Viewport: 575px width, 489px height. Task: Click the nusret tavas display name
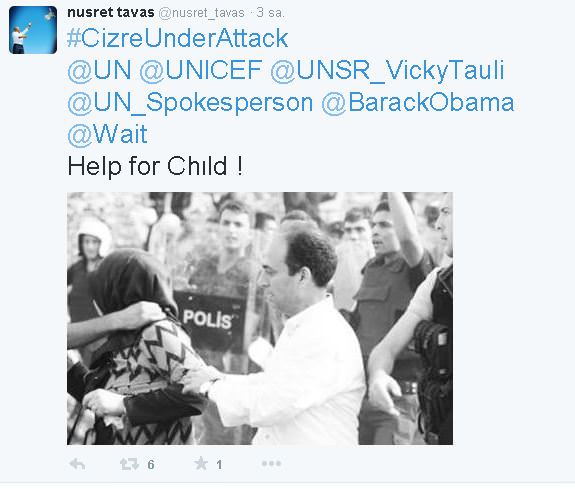click(x=111, y=13)
